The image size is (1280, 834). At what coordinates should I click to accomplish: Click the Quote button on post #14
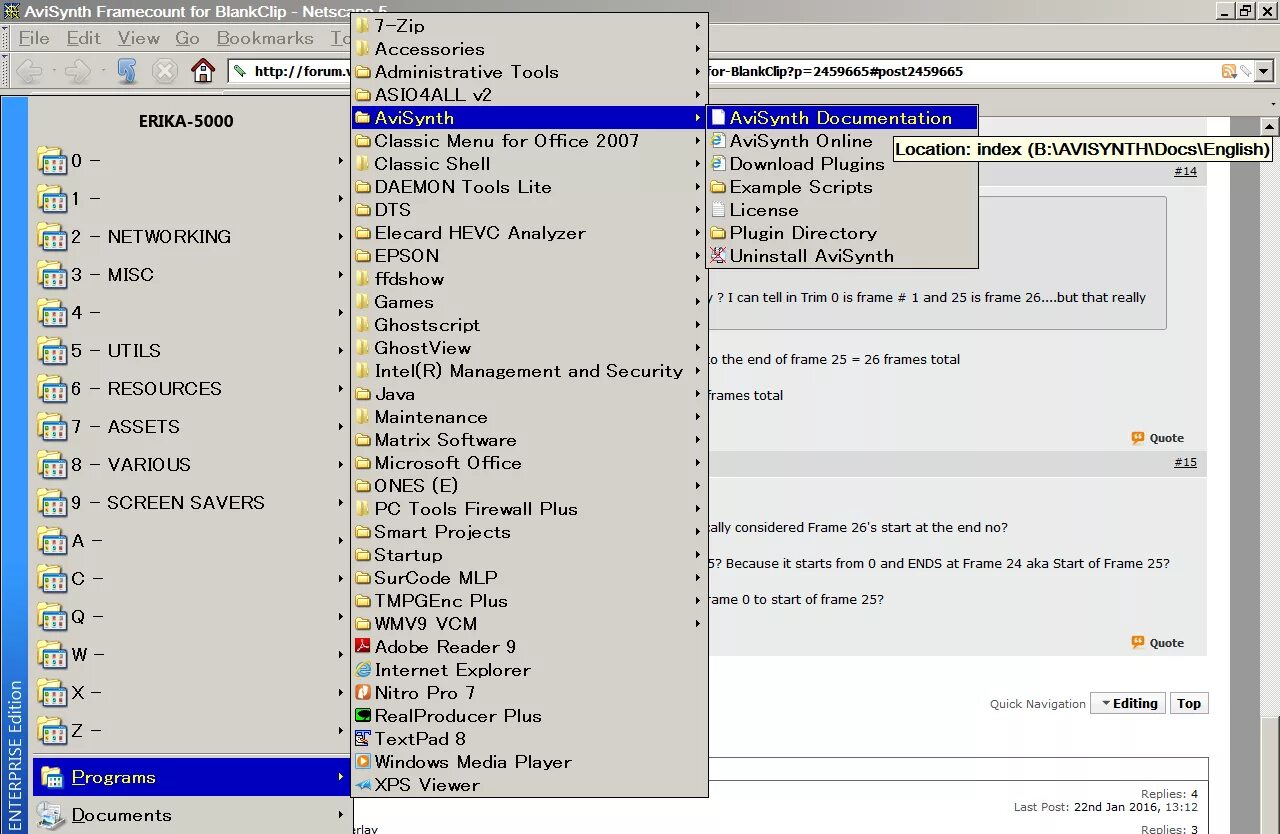click(1158, 438)
